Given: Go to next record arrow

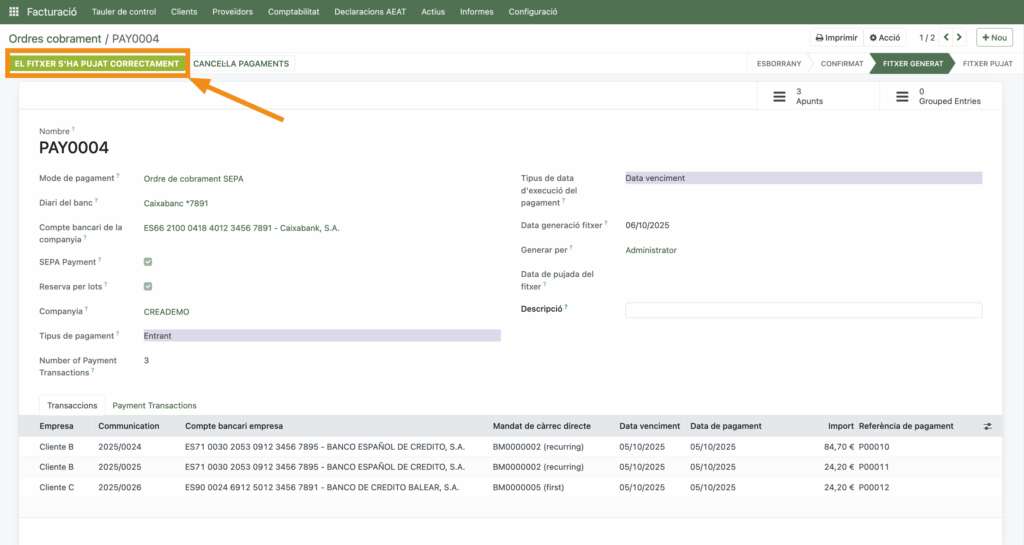Looking at the screenshot, I should 960,37.
